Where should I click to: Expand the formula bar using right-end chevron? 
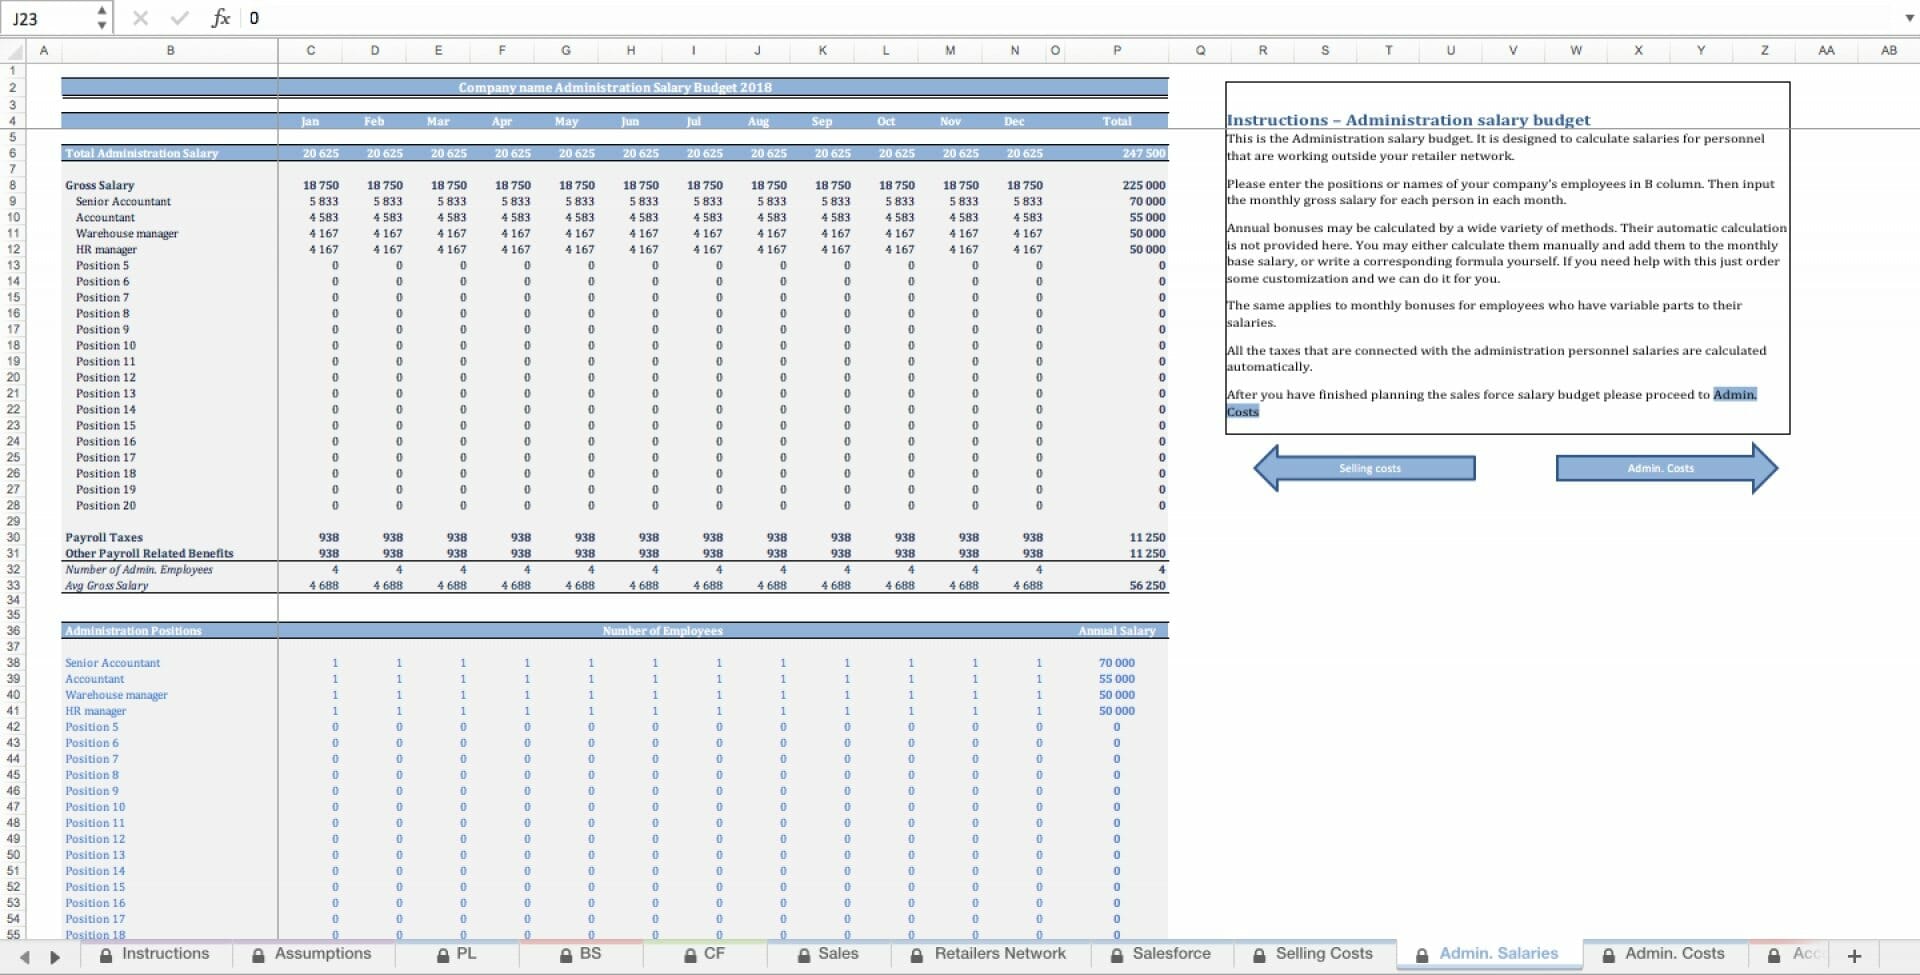(1909, 18)
